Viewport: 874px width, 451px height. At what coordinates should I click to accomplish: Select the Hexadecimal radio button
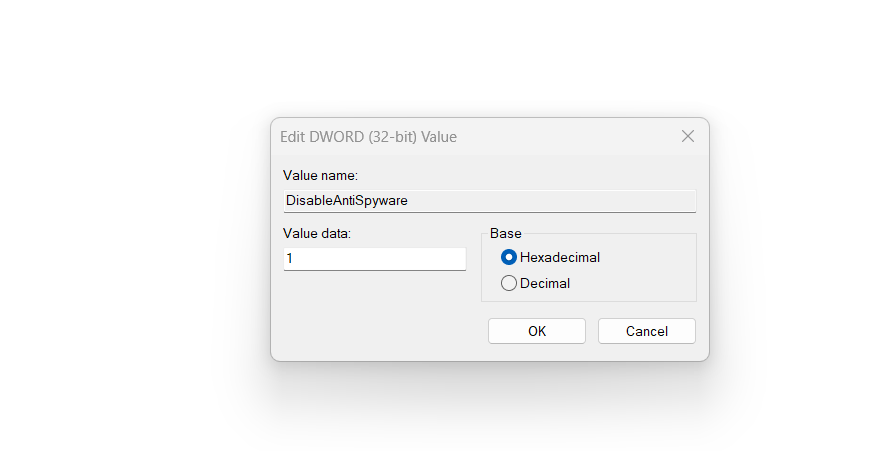(x=509, y=257)
